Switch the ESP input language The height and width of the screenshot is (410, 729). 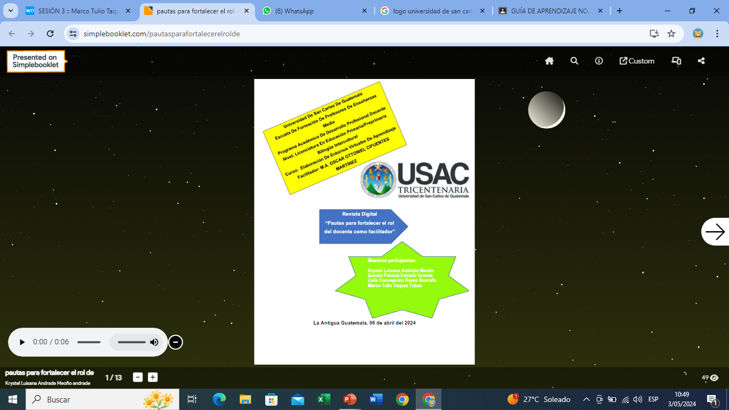653,399
